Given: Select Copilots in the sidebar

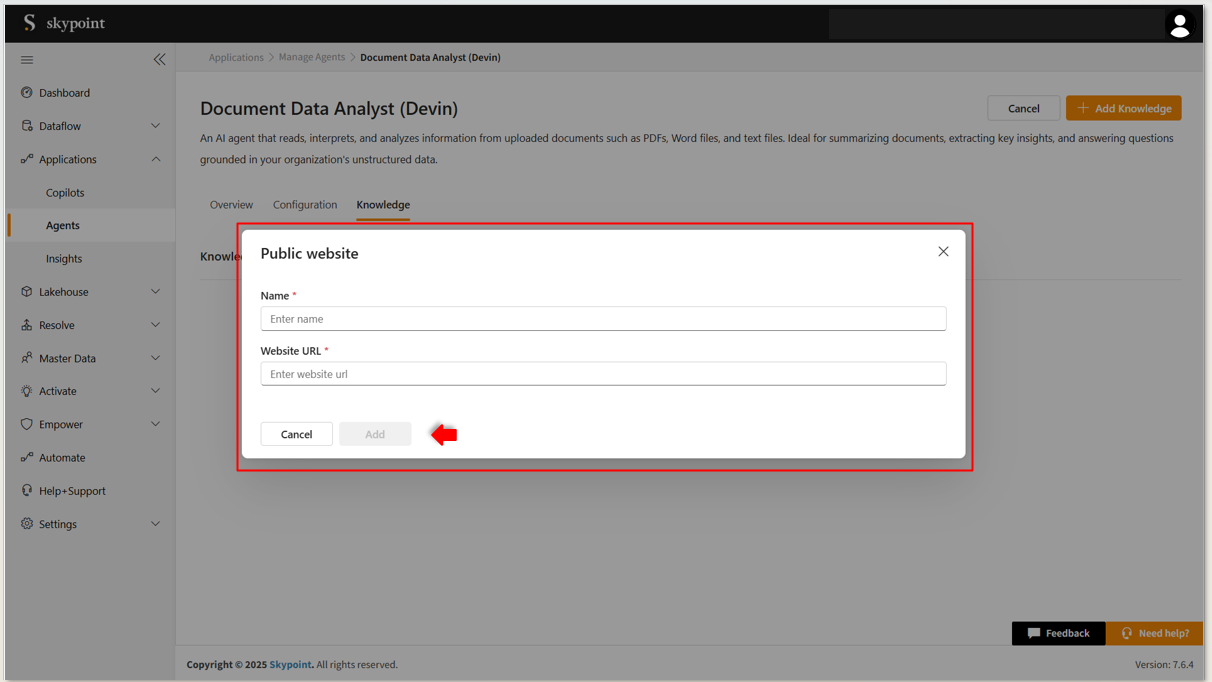Looking at the screenshot, I should click(65, 193).
